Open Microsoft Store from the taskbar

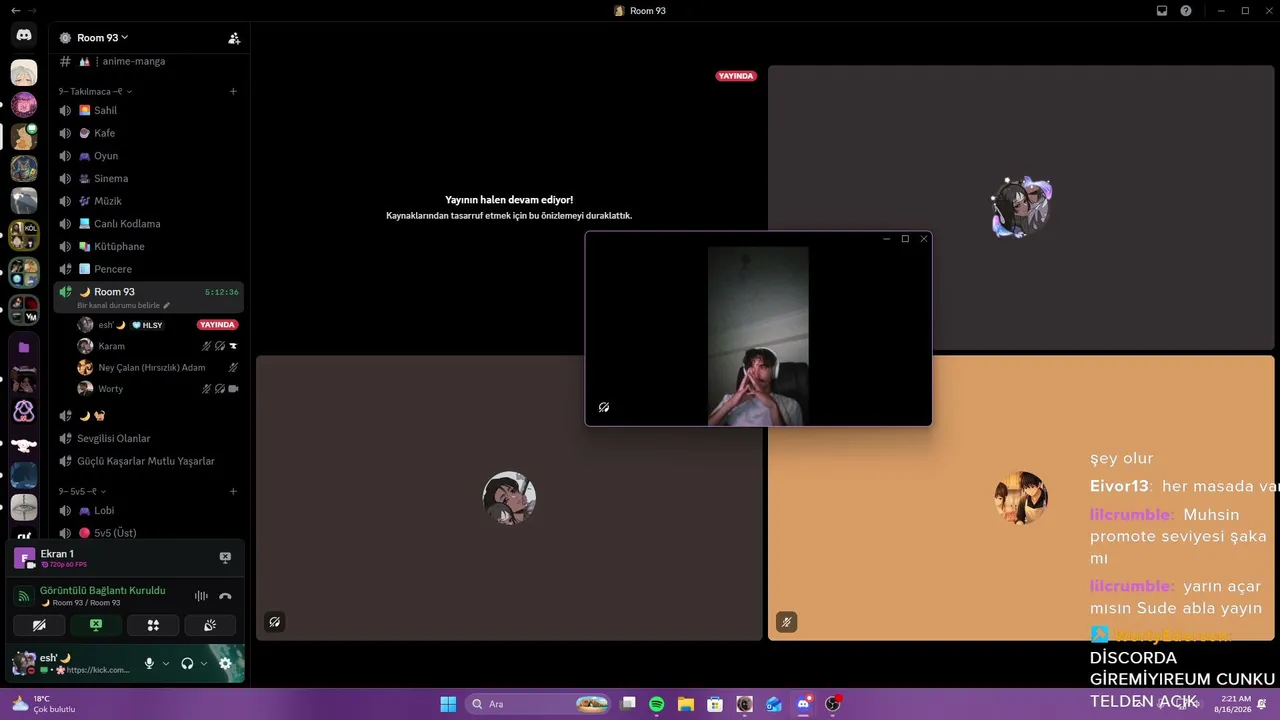coord(715,704)
